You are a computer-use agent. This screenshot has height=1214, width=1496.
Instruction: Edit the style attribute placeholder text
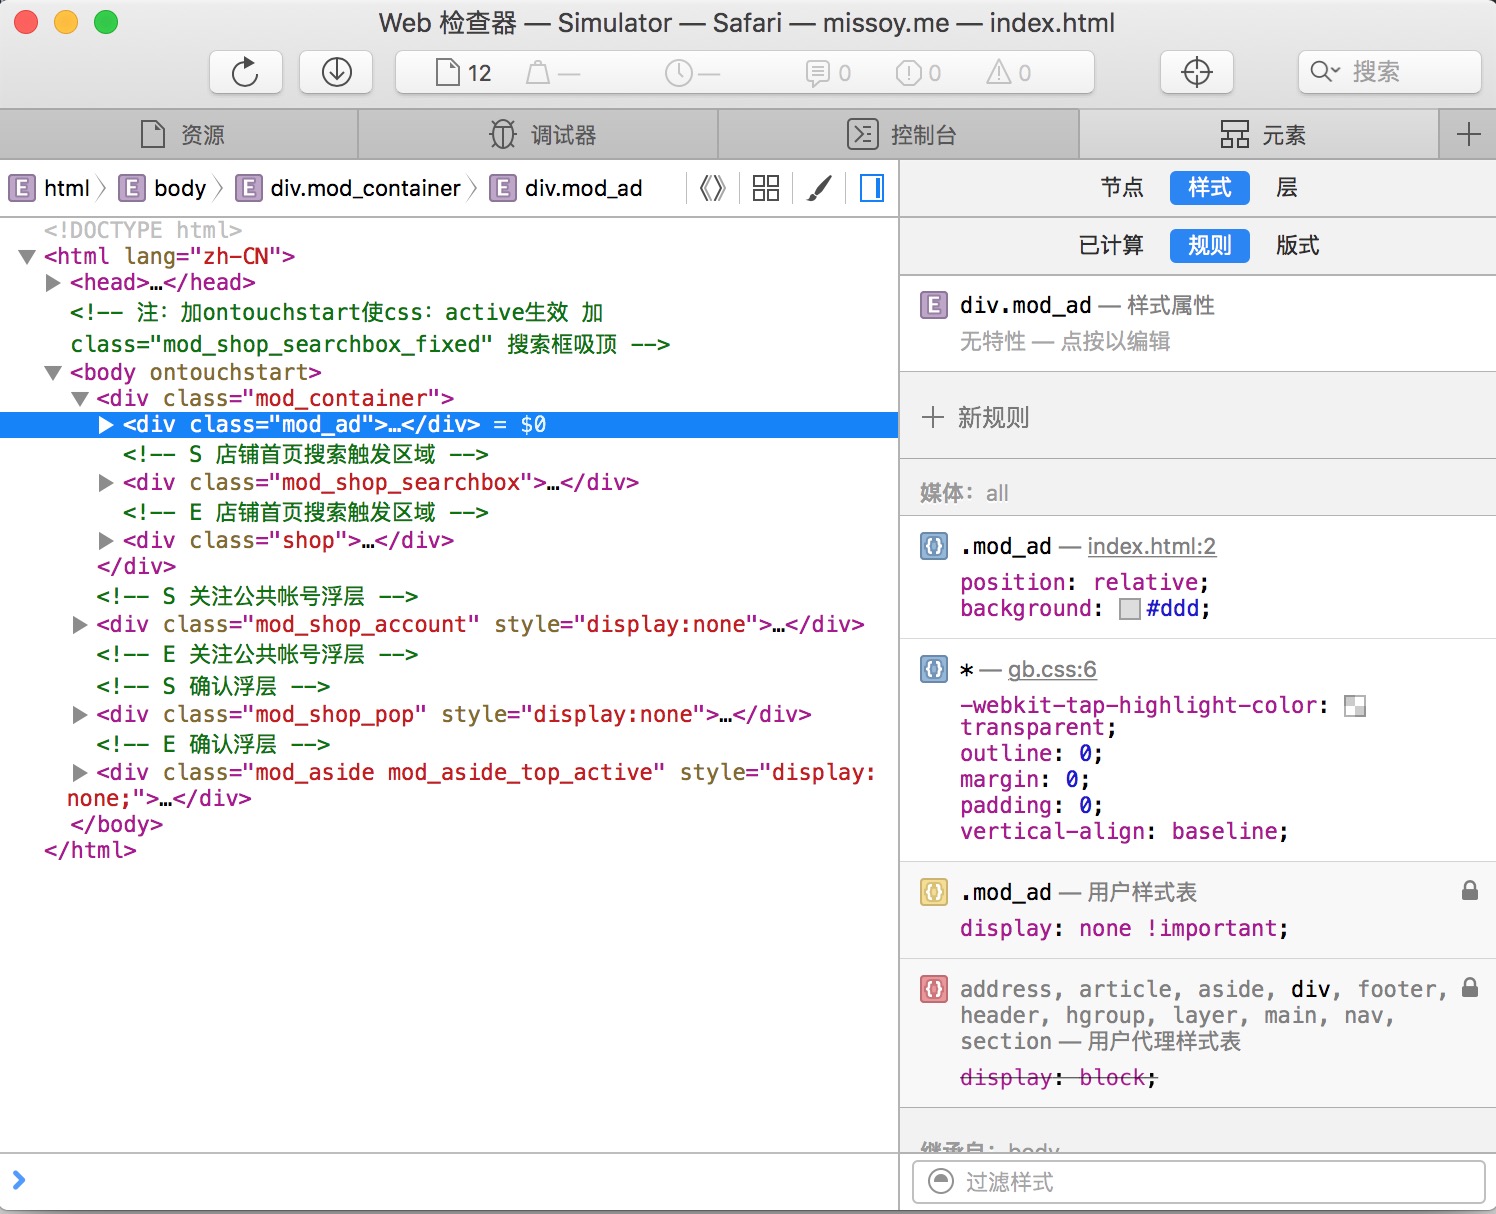[x=1065, y=341]
